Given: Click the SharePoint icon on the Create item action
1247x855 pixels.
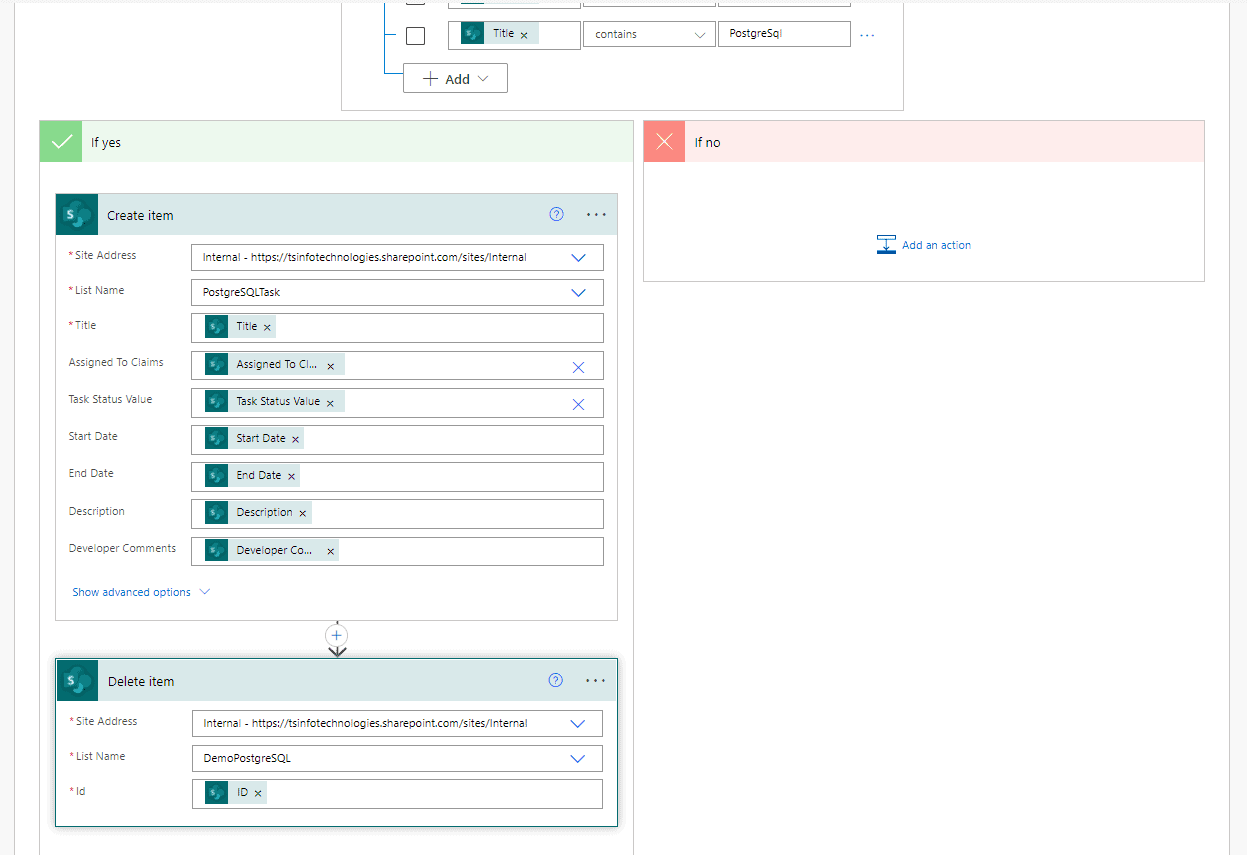Looking at the screenshot, I should pos(77,214).
